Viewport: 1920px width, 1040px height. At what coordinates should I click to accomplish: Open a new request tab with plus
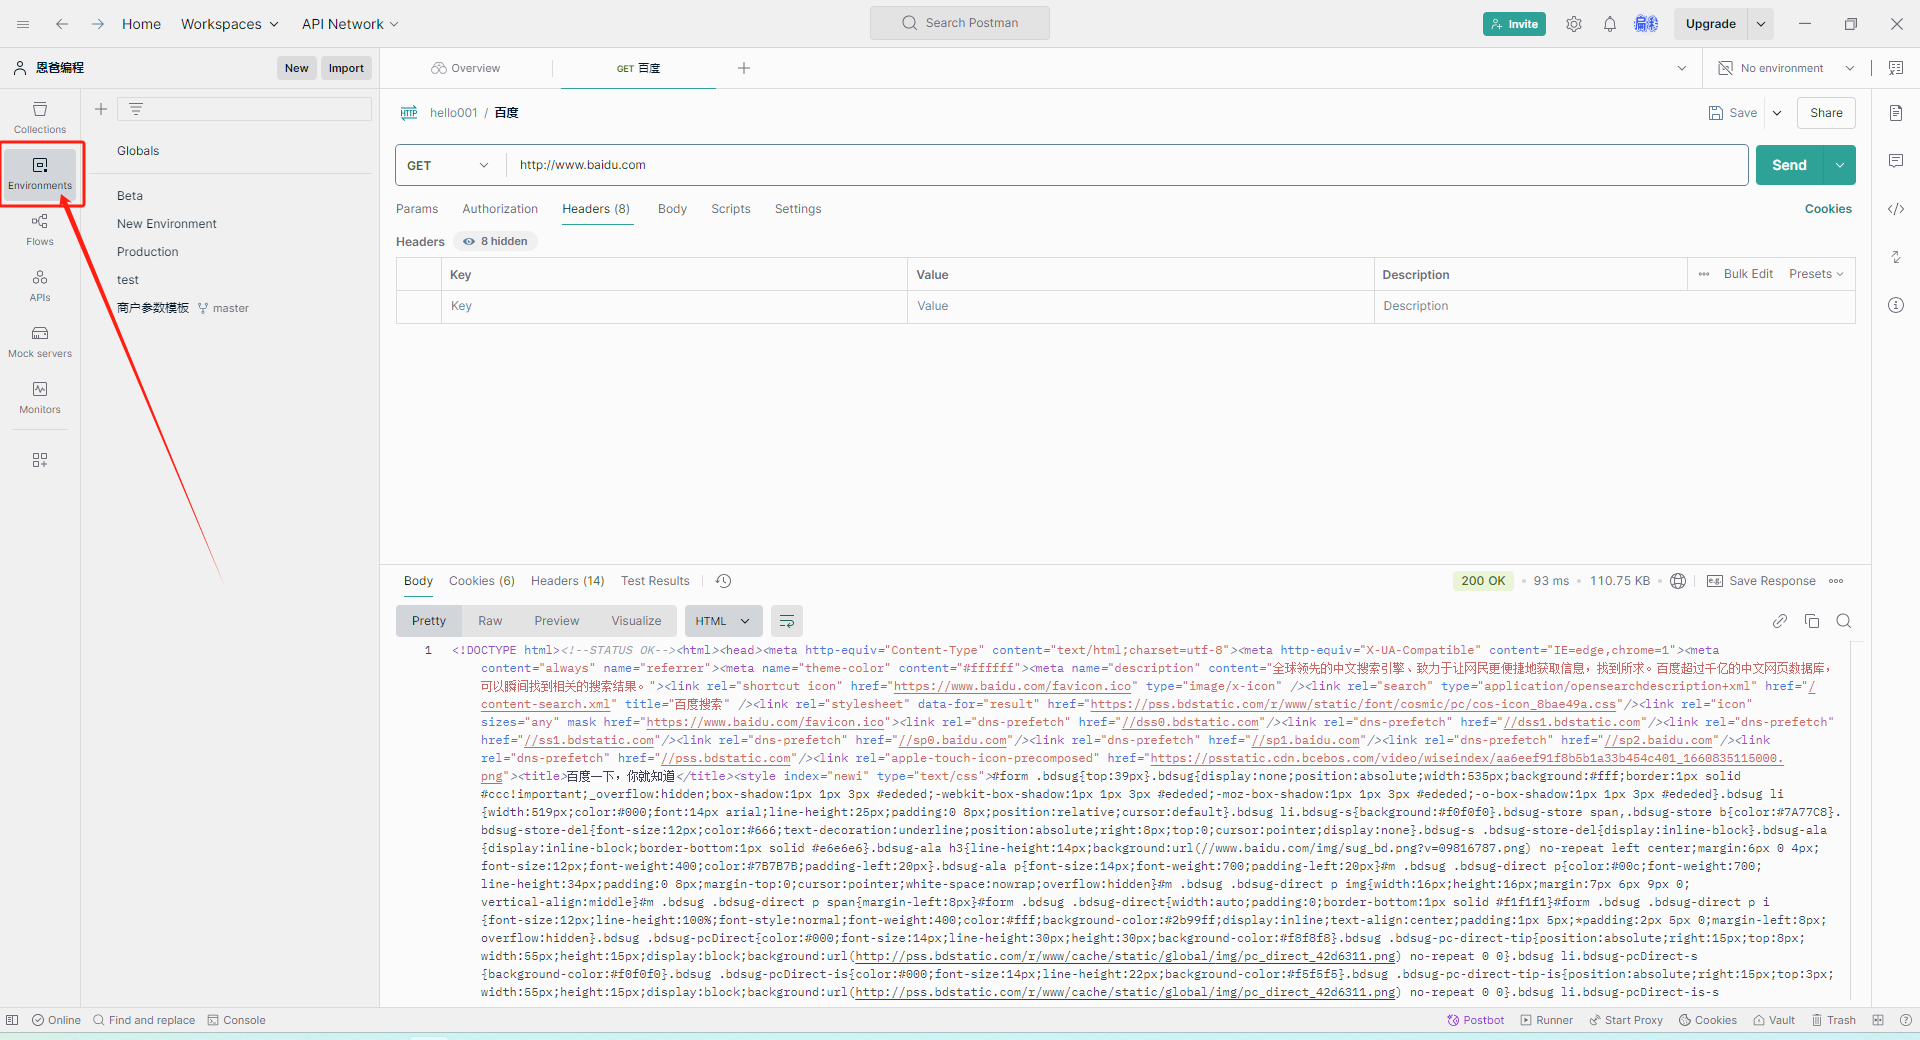pos(744,68)
